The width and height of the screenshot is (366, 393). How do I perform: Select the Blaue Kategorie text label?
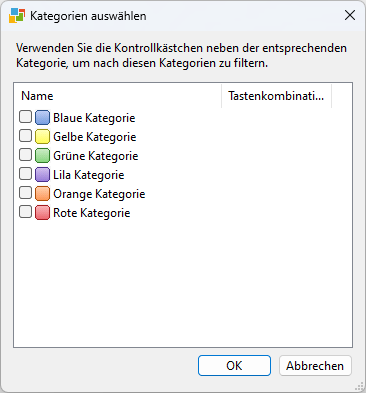(94, 118)
